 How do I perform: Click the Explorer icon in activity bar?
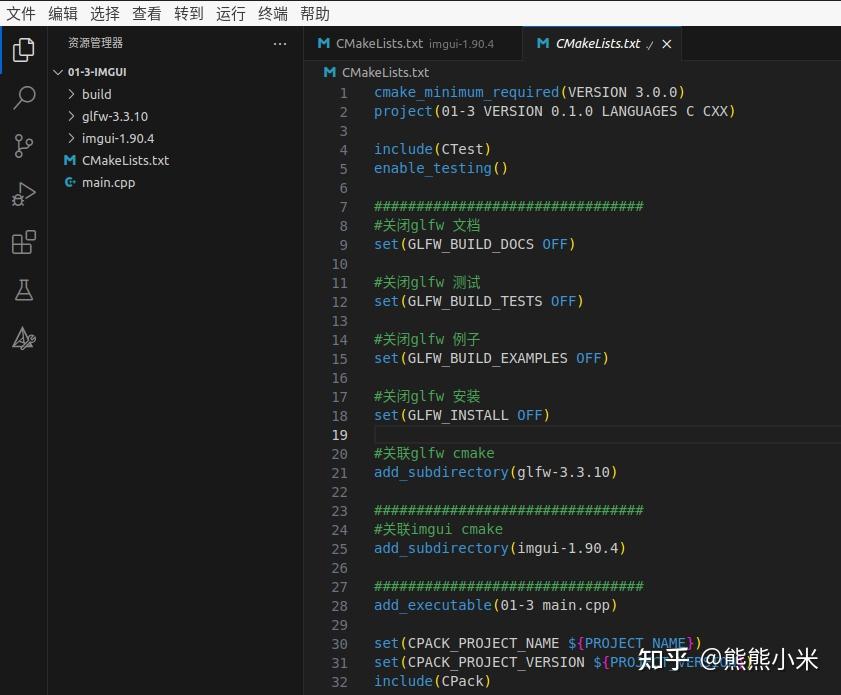[x=24, y=49]
